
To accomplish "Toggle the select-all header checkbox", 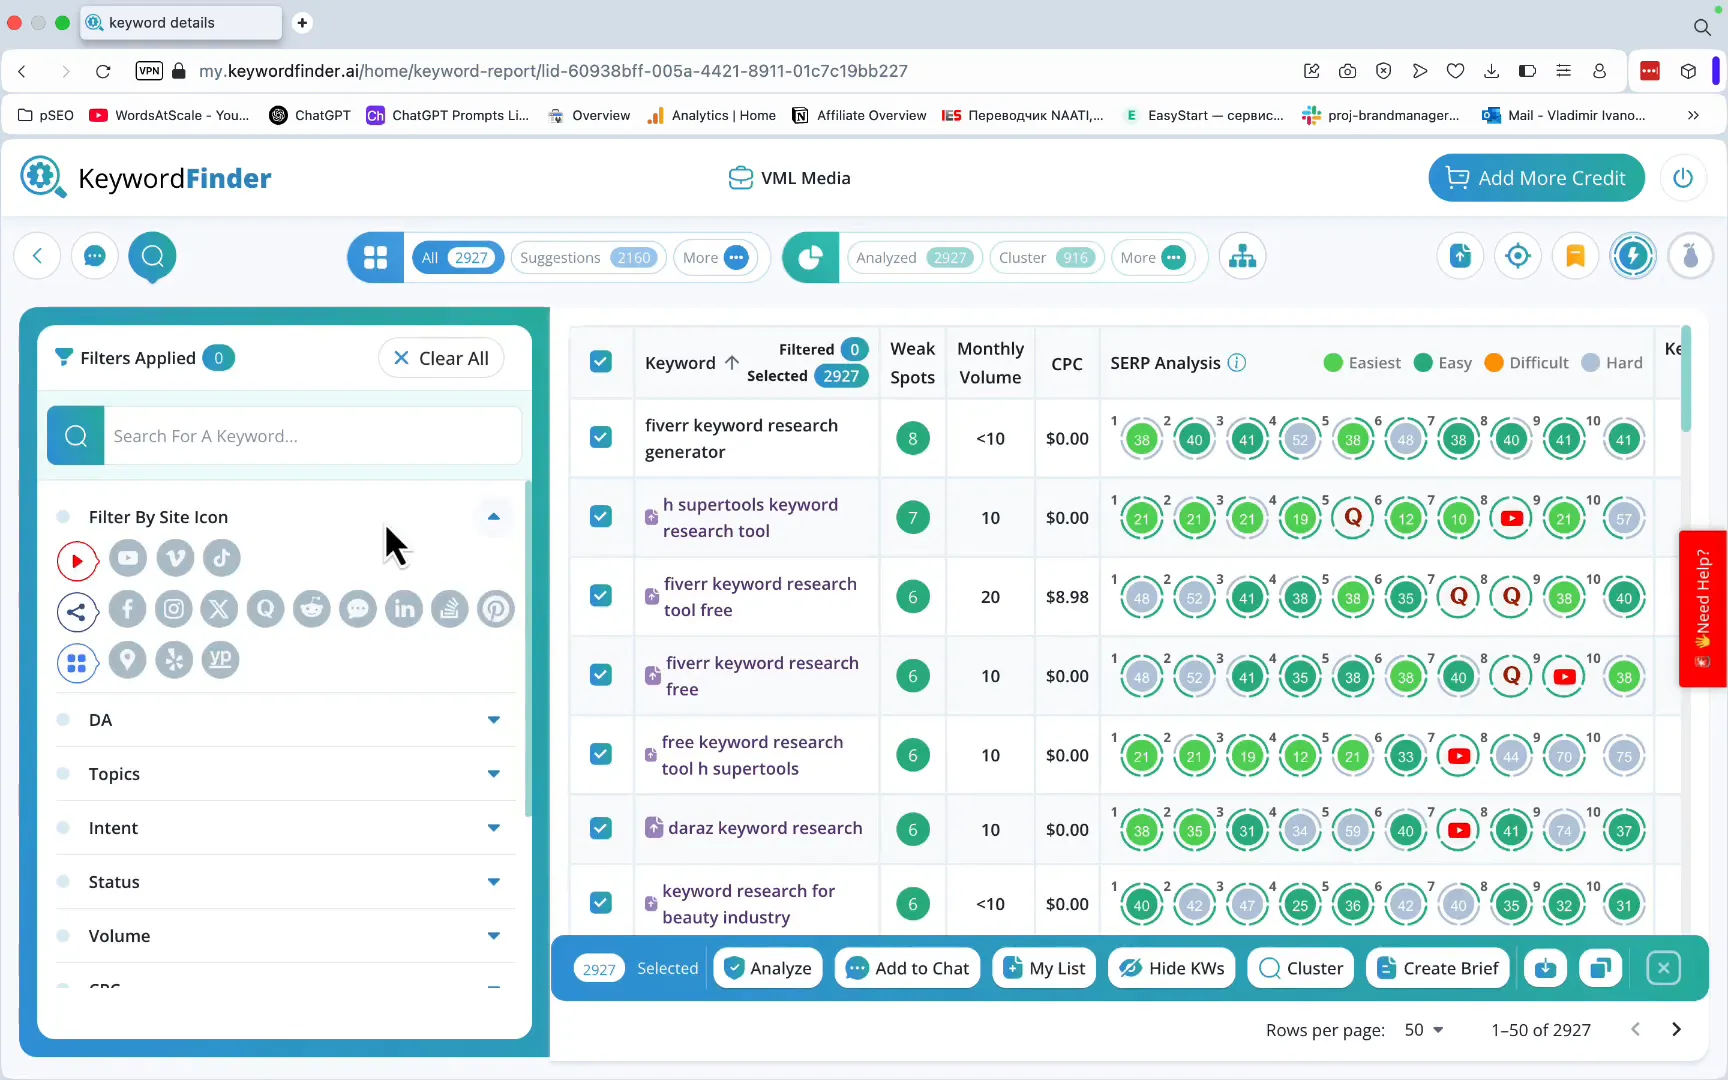I will (601, 362).
